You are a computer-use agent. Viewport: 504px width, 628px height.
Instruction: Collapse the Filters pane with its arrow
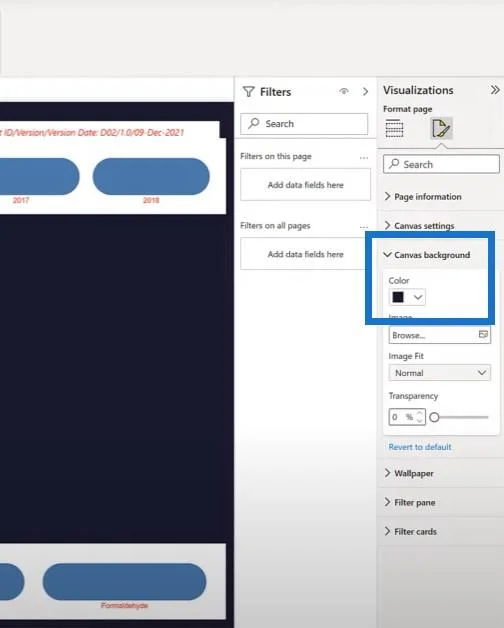coord(365,91)
